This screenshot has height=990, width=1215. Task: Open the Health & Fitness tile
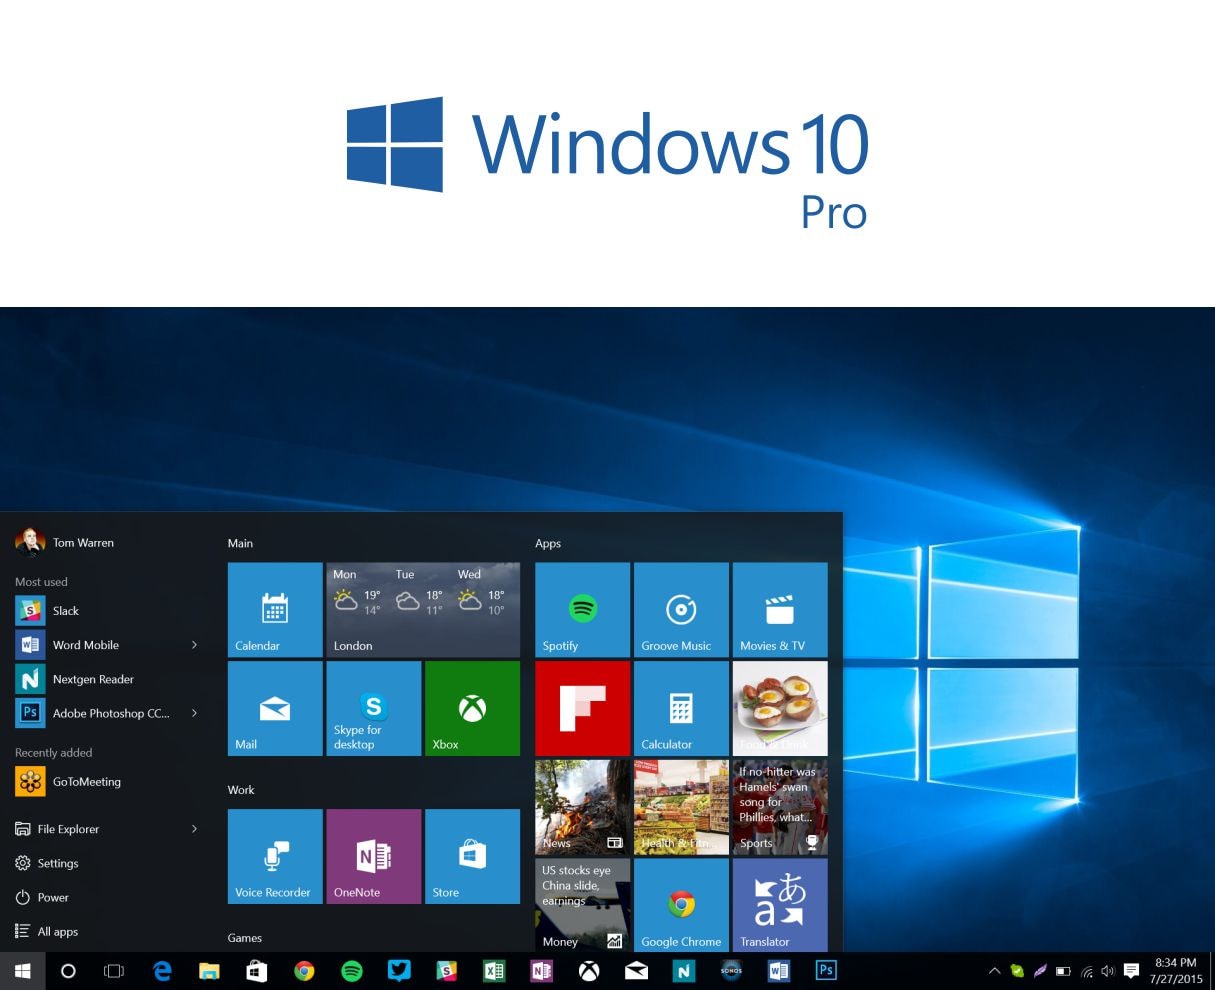pos(681,807)
